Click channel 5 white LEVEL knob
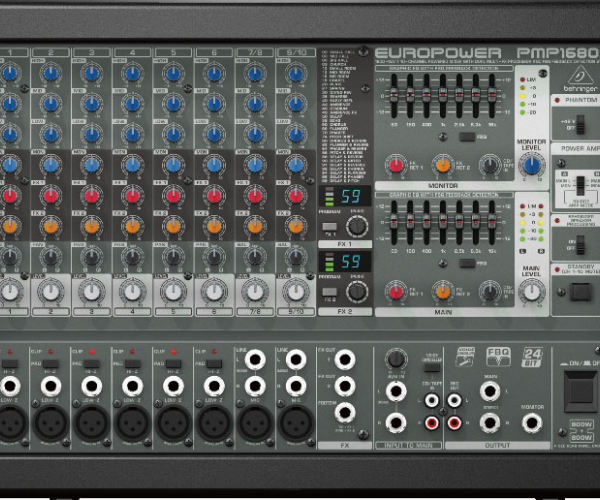 point(173,292)
